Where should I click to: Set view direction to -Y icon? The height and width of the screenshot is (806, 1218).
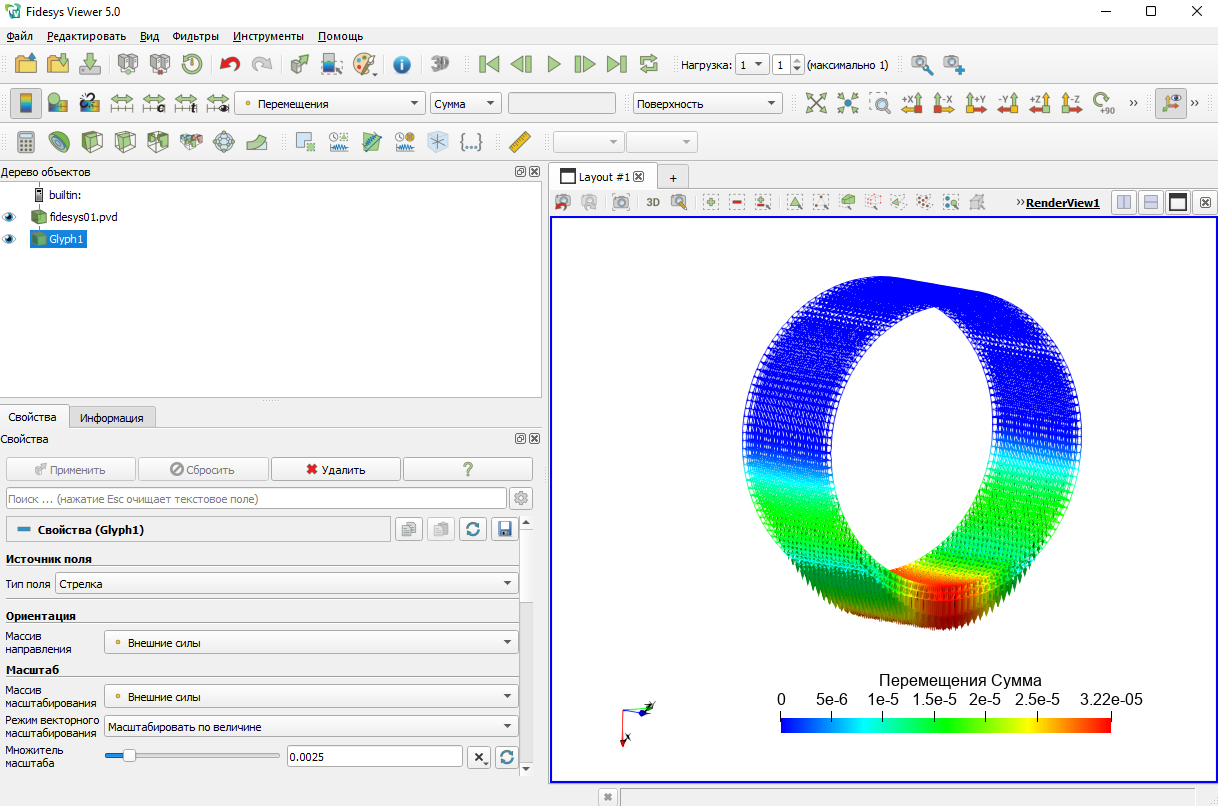pos(1007,103)
